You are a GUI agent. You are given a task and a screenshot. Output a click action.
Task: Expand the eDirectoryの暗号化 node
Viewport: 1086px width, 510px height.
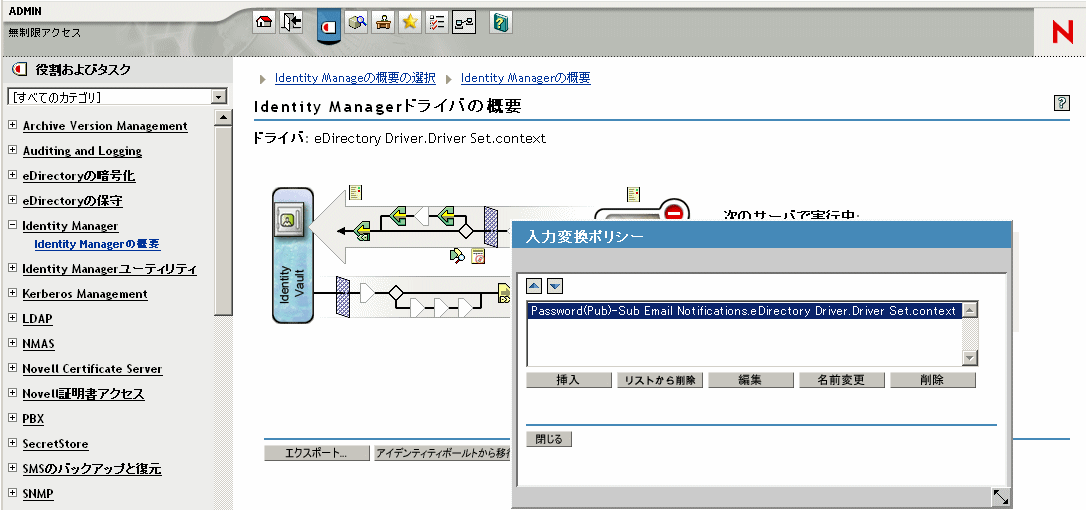click(x=12, y=175)
